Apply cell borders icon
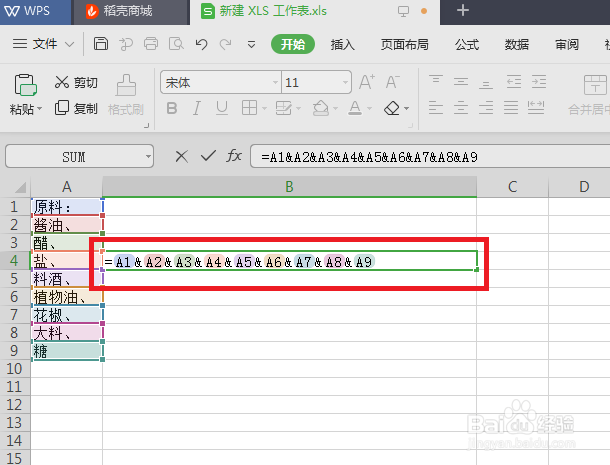This screenshot has width=610, height=465. [249, 108]
